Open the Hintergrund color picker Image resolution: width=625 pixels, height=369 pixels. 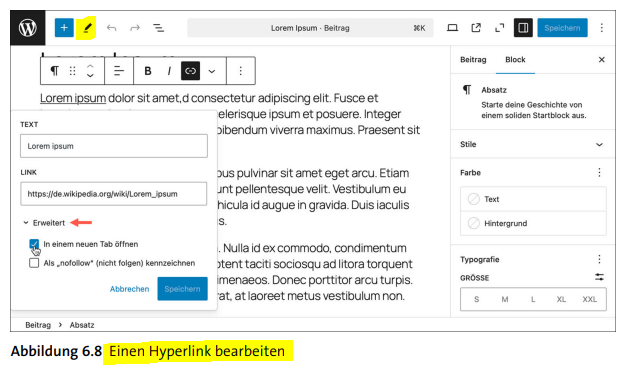point(533,223)
